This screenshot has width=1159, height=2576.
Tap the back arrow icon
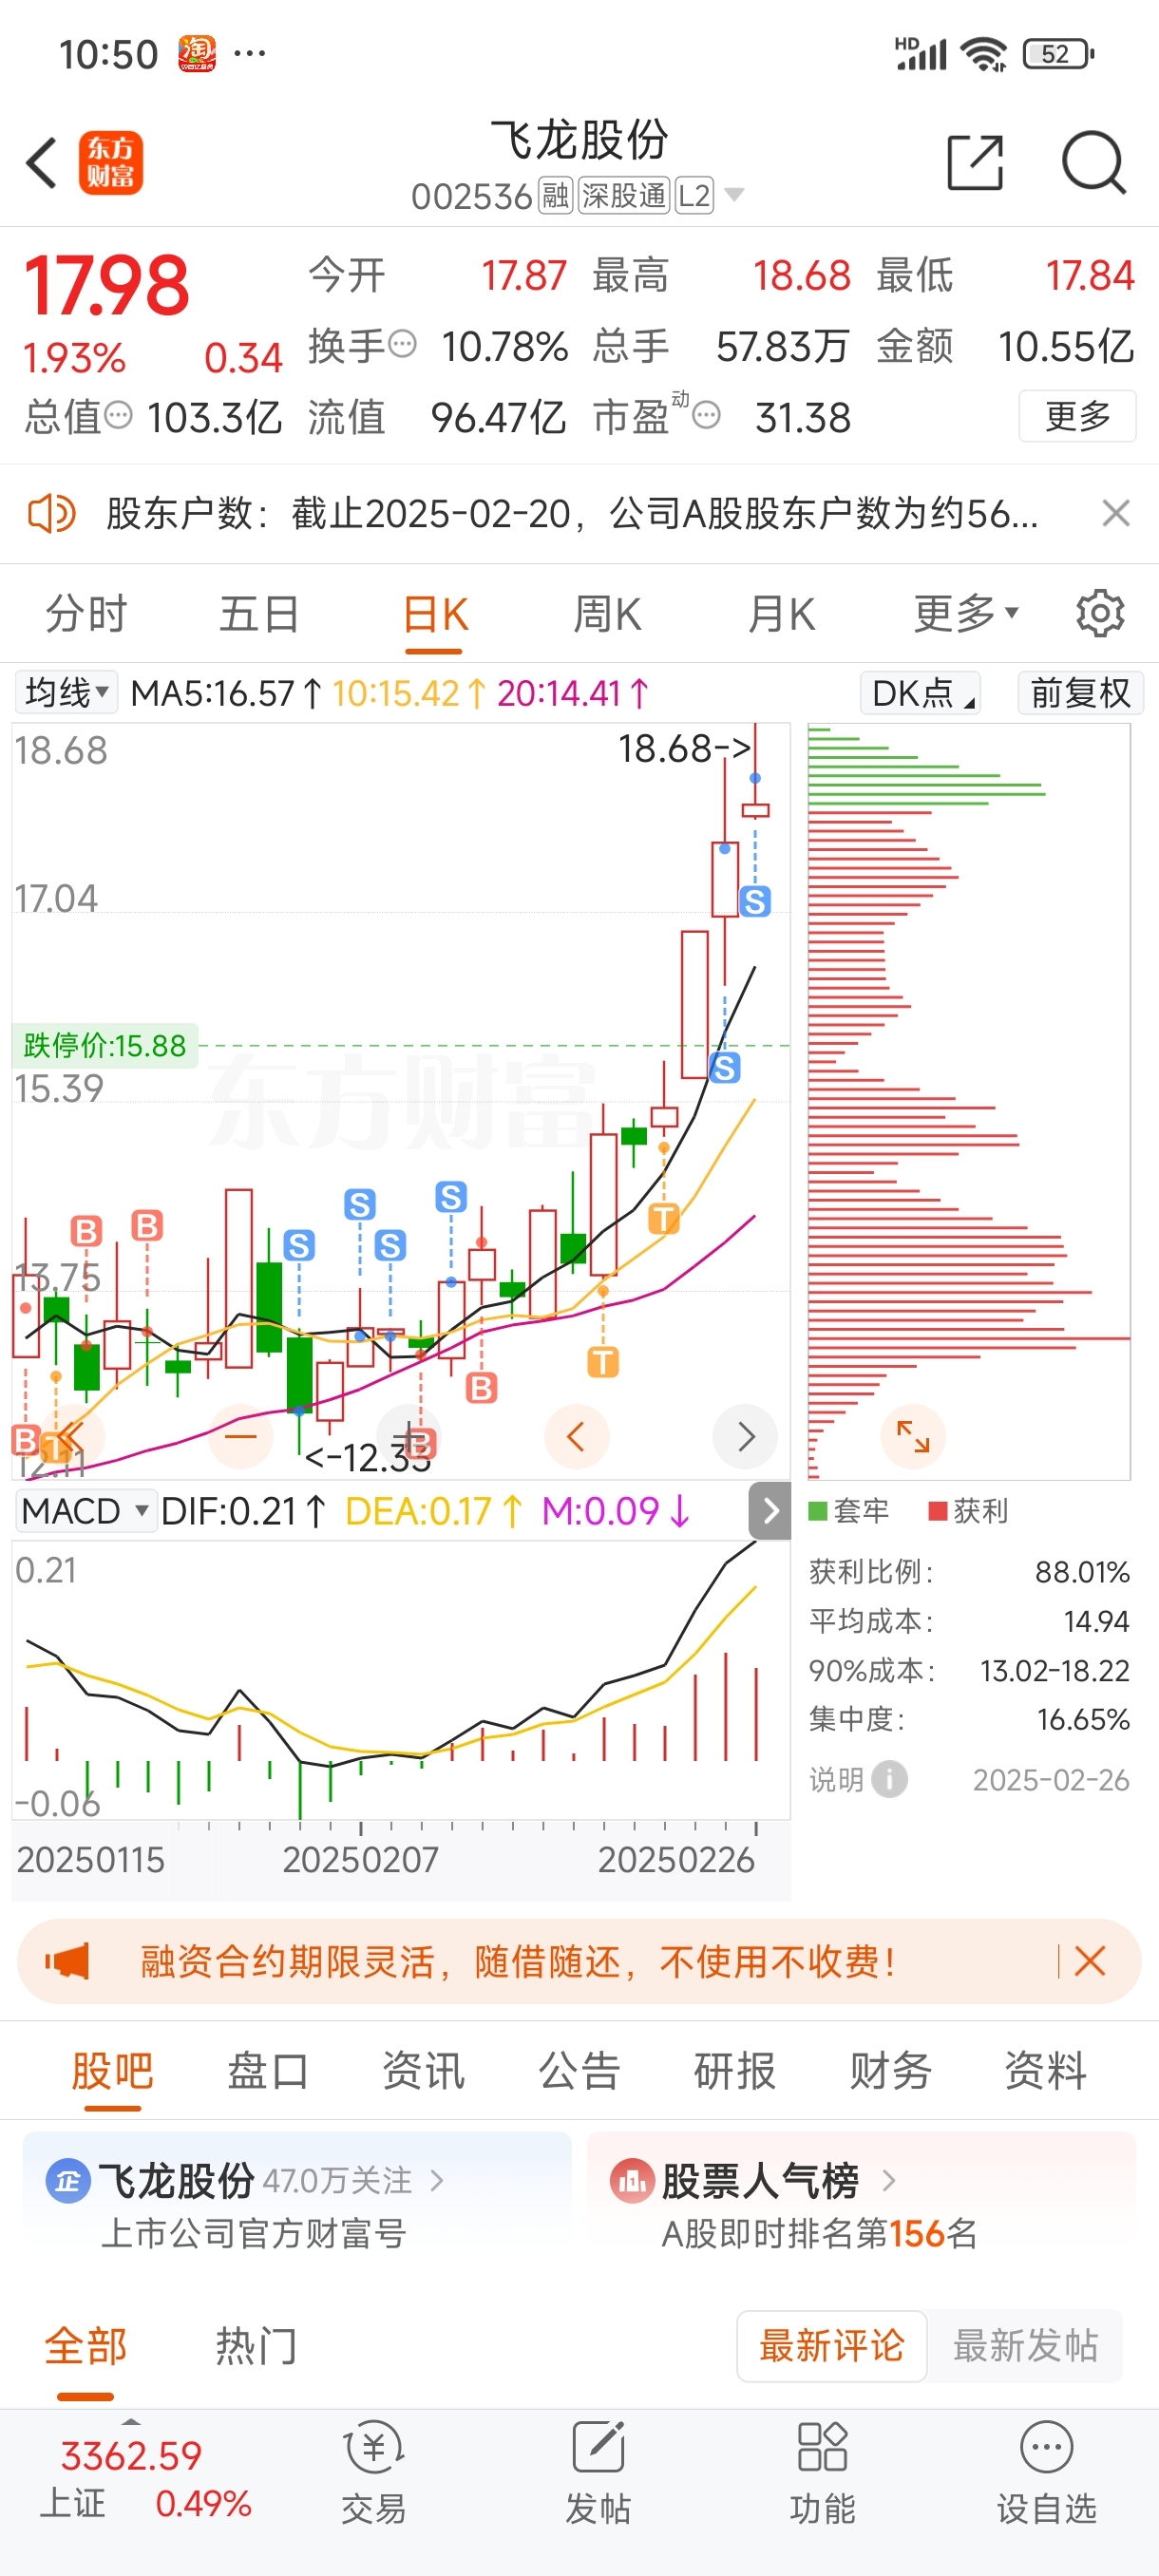click(41, 163)
